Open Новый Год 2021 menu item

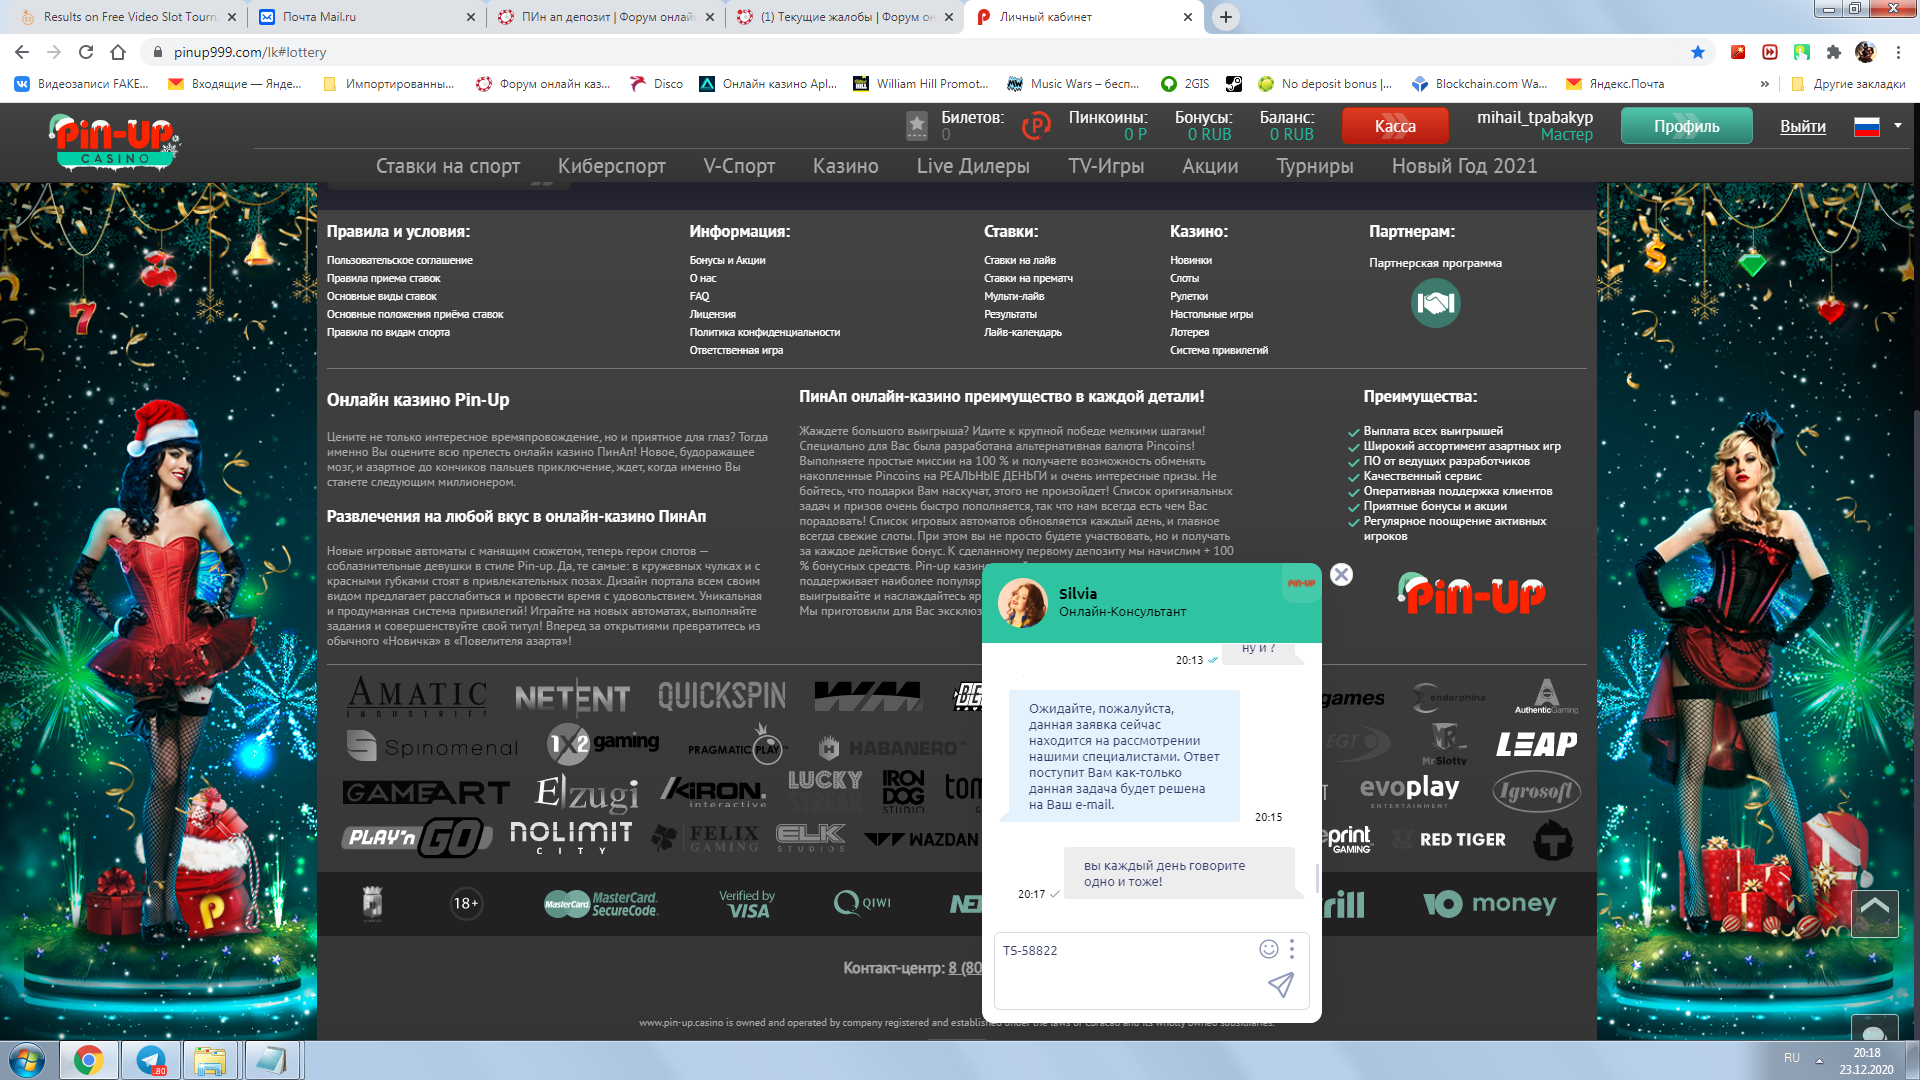point(1464,166)
